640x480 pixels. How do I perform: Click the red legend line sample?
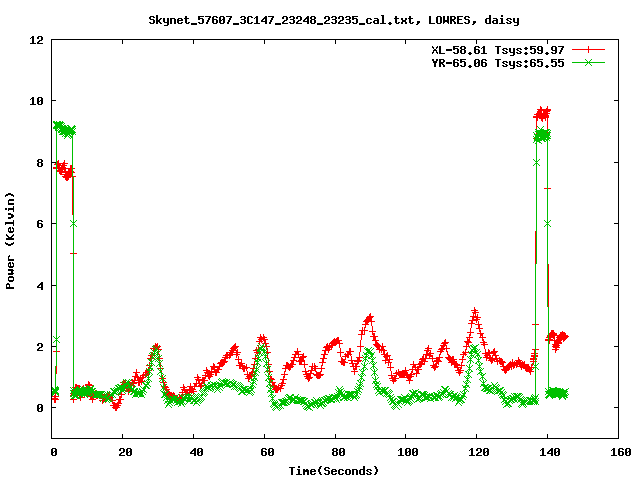pyautogui.click(x=588, y=50)
